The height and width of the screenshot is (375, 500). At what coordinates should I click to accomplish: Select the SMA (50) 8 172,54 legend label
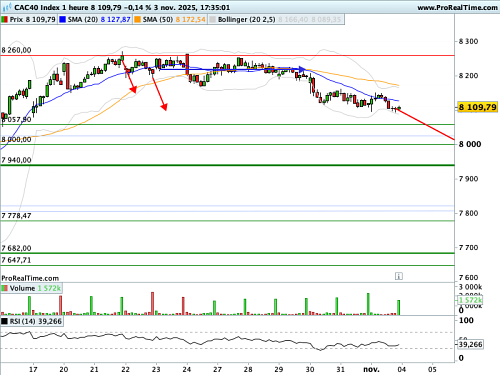tap(174, 20)
